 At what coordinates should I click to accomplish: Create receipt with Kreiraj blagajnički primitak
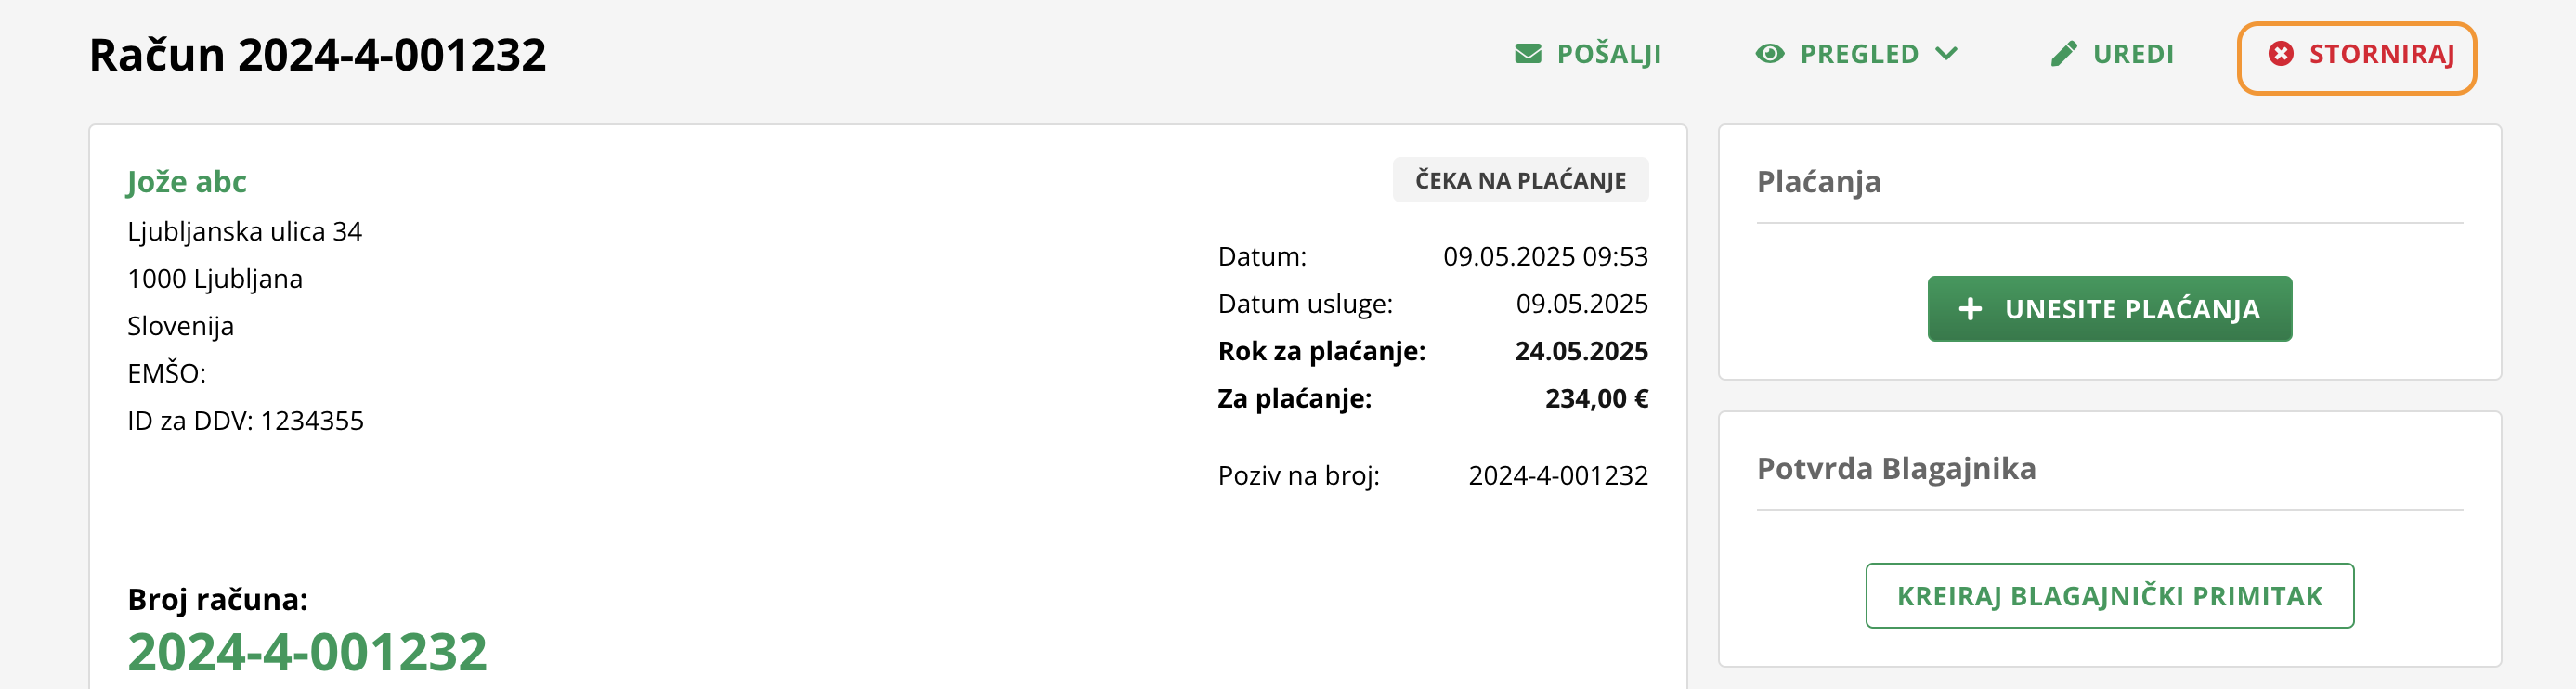pos(2109,596)
